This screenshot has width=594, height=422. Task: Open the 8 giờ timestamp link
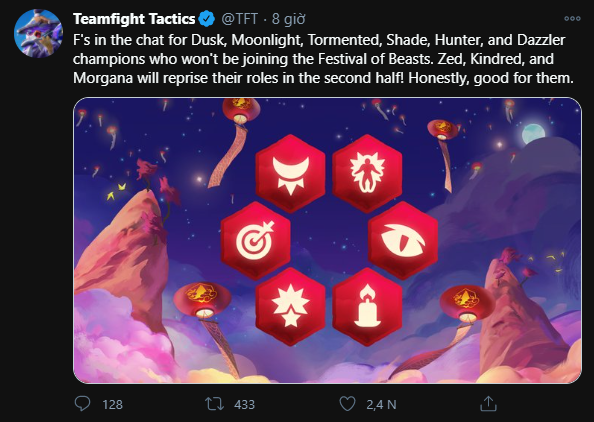[x=288, y=19]
